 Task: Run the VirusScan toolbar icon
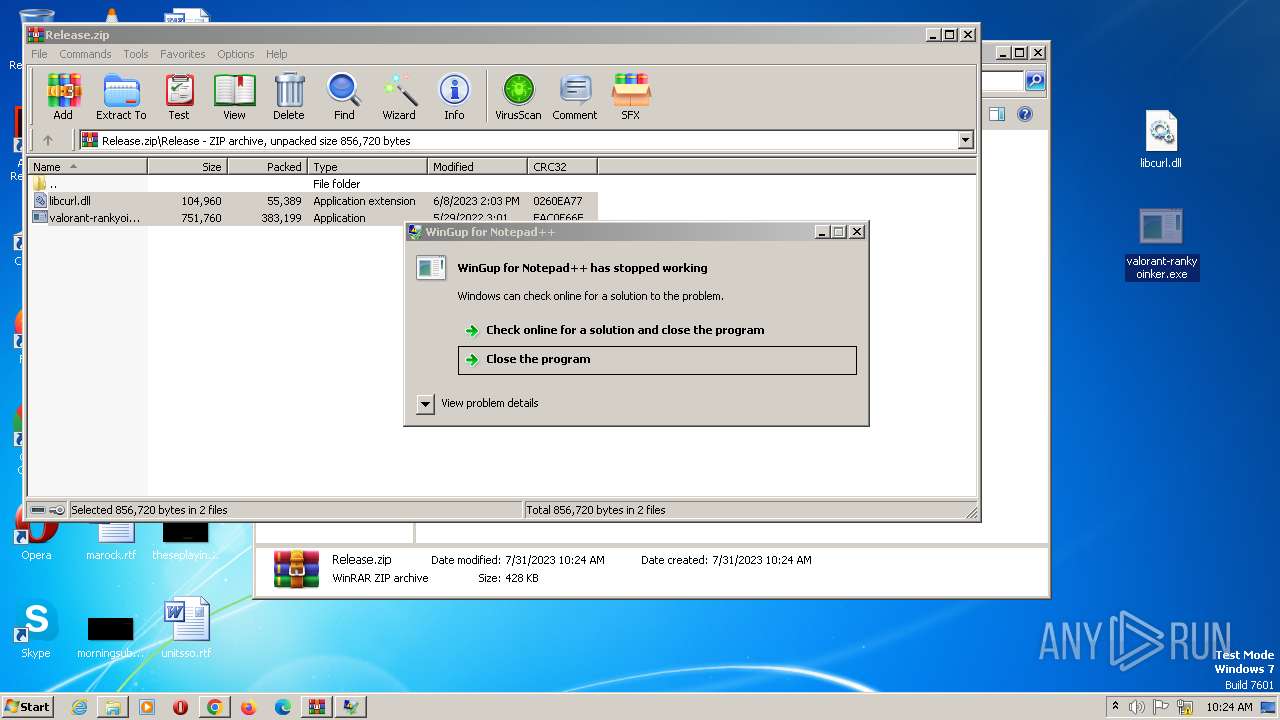click(518, 97)
